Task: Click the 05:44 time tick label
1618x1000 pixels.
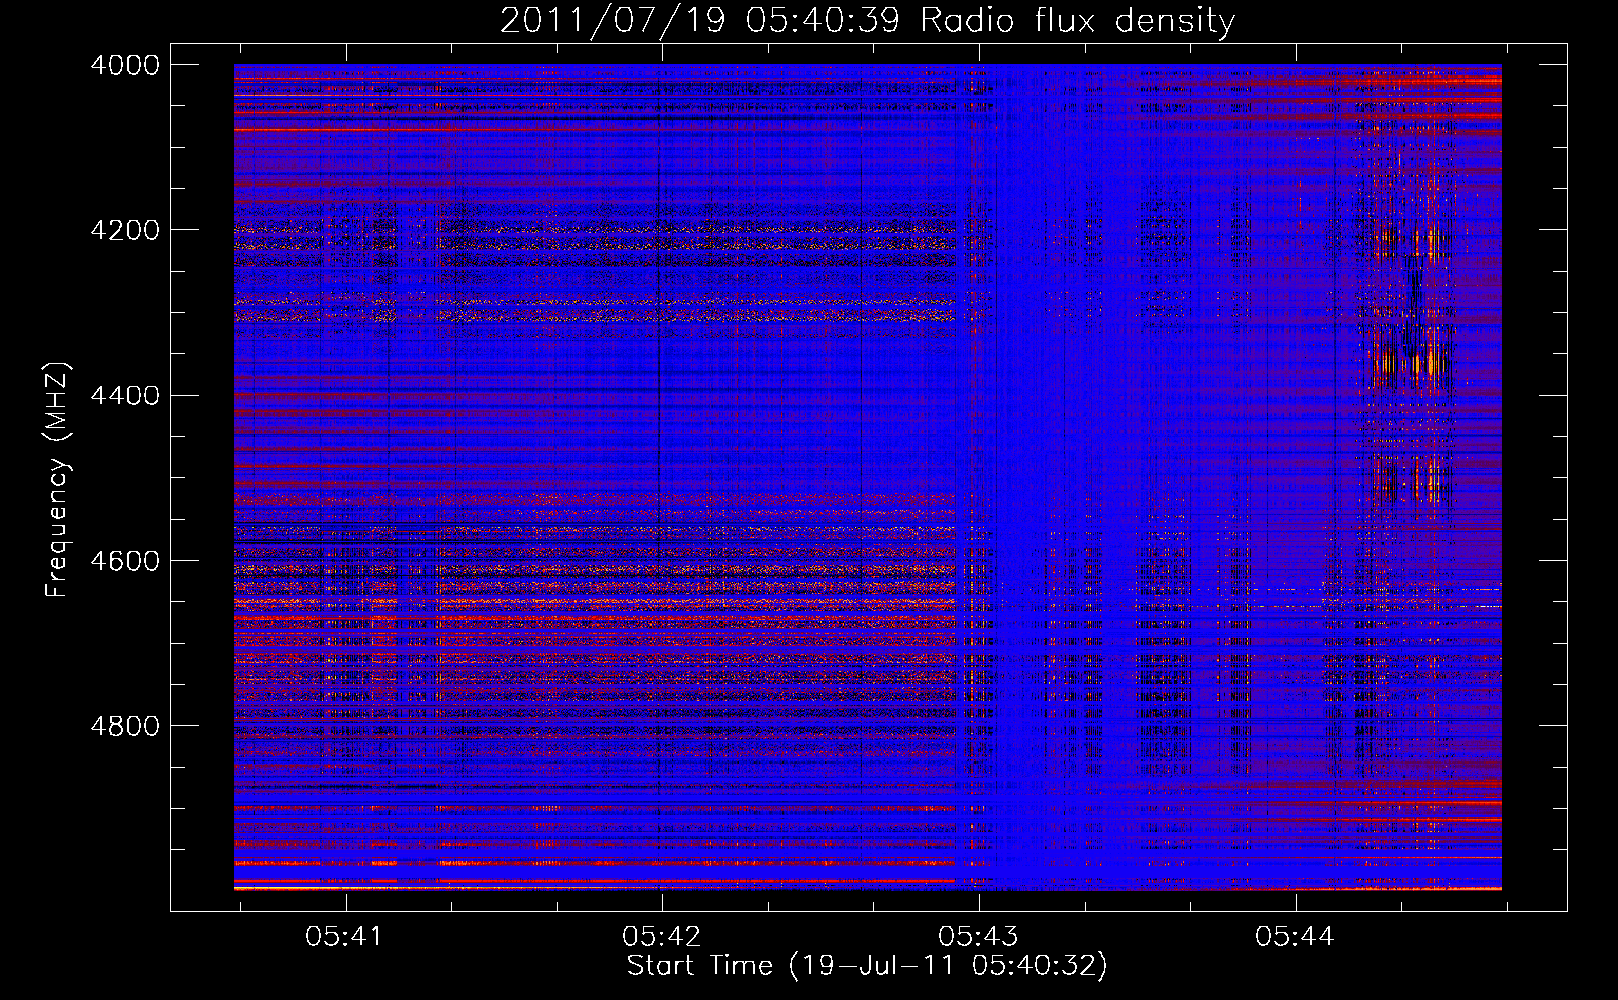Action: [1295, 937]
